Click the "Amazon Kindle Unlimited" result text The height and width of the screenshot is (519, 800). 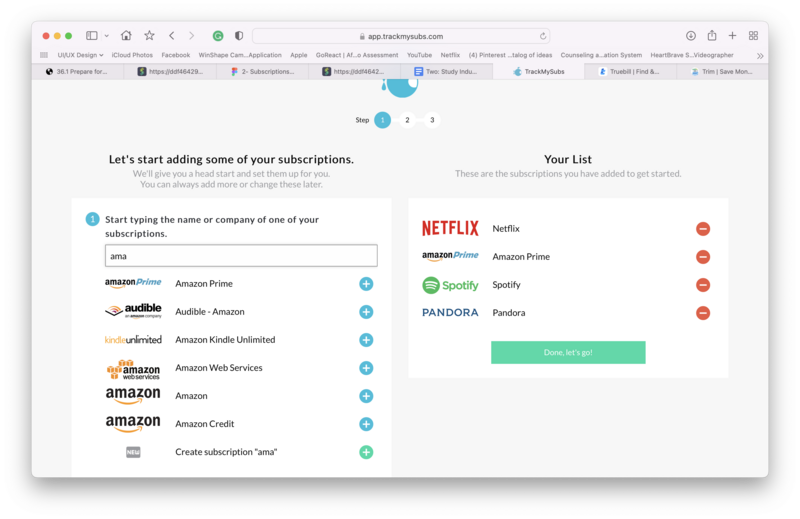pyautogui.click(x=225, y=340)
